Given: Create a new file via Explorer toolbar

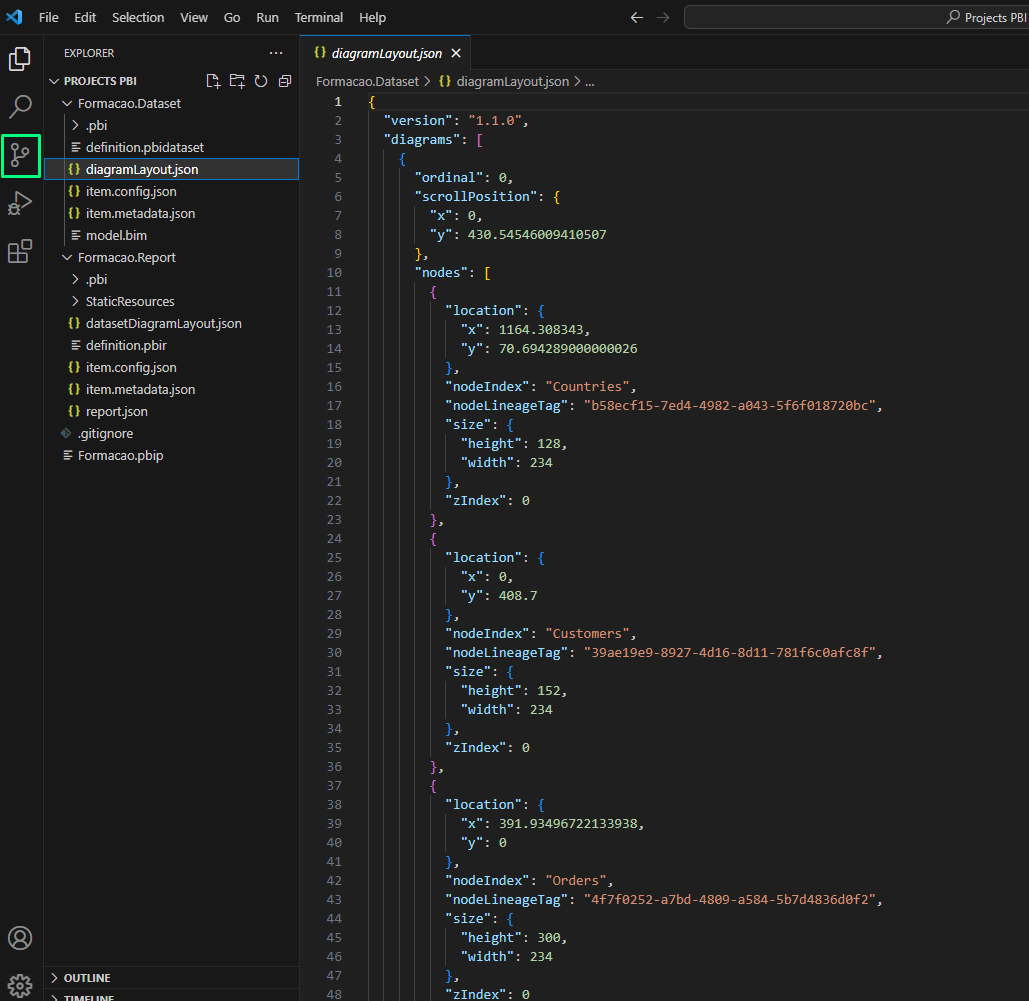Looking at the screenshot, I should tap(213, 81).
